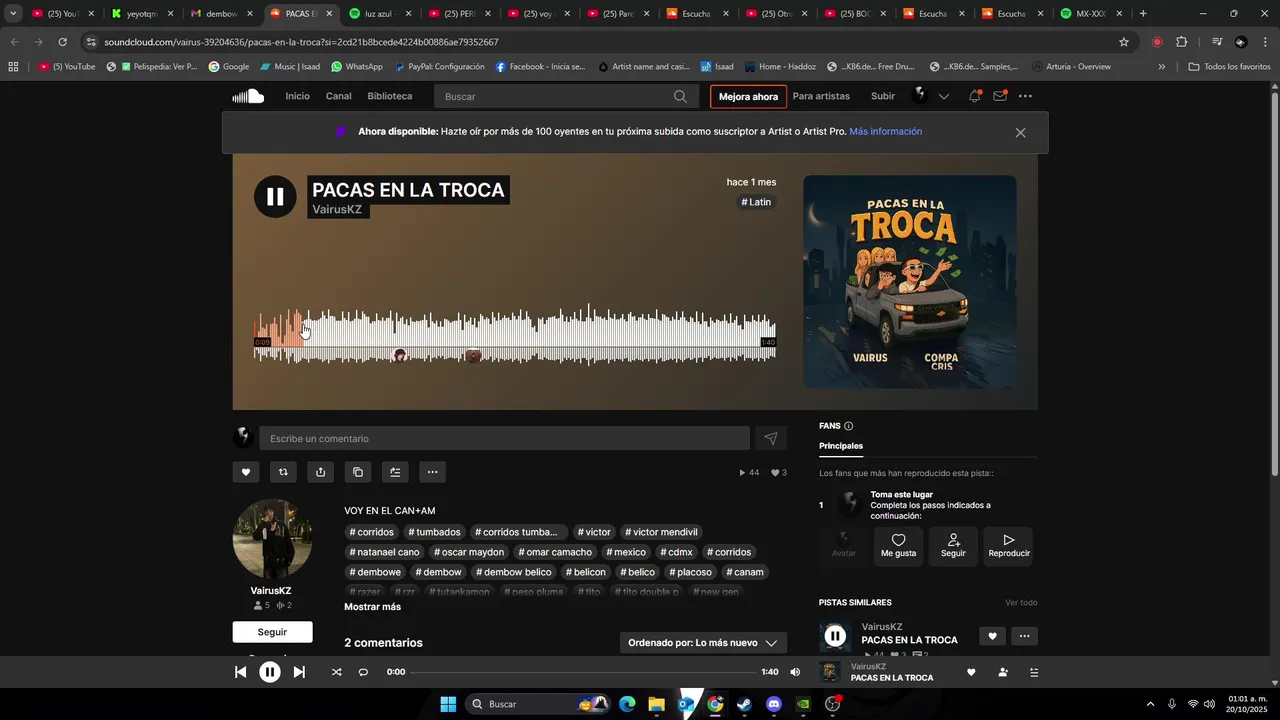Screen dimensions: 1280x720
Task: Click the # natanael cano tag
Action: (x=384, y=552)
